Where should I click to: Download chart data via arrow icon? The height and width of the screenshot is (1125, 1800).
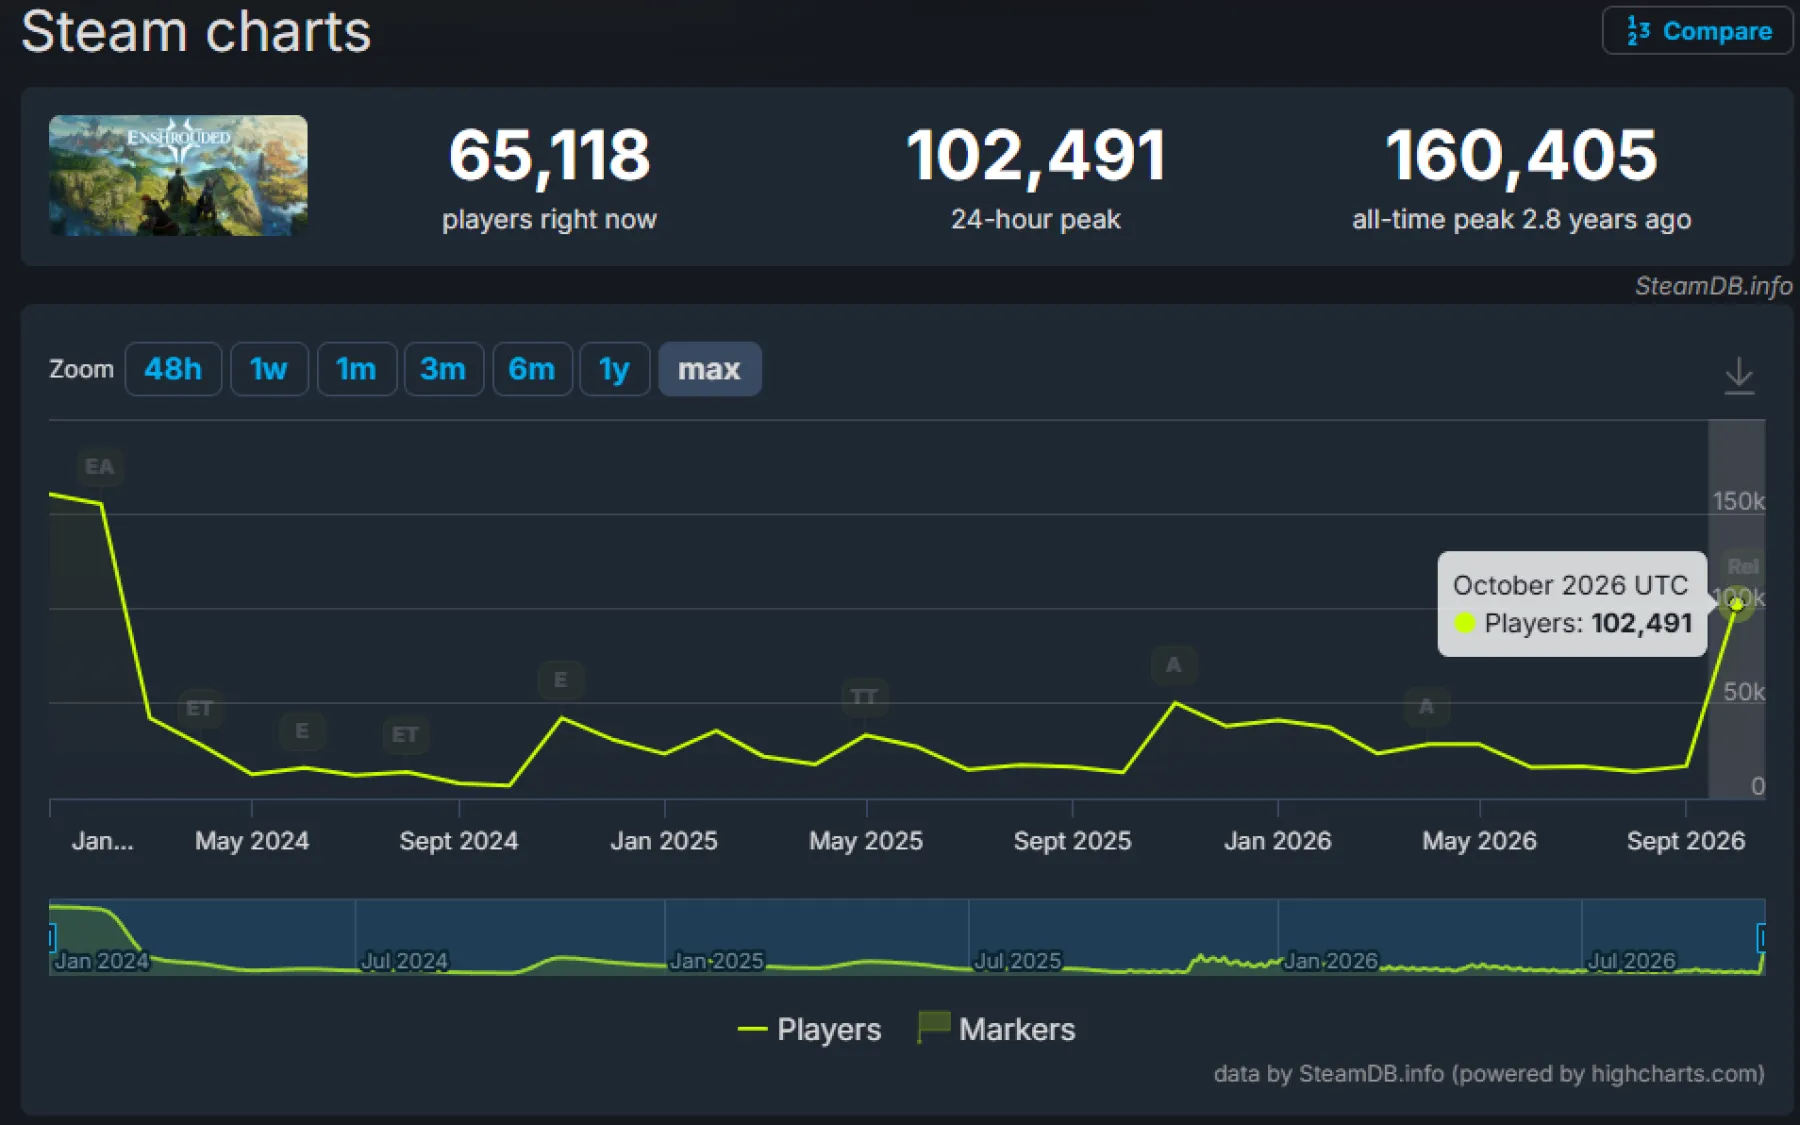(1739, 375)
